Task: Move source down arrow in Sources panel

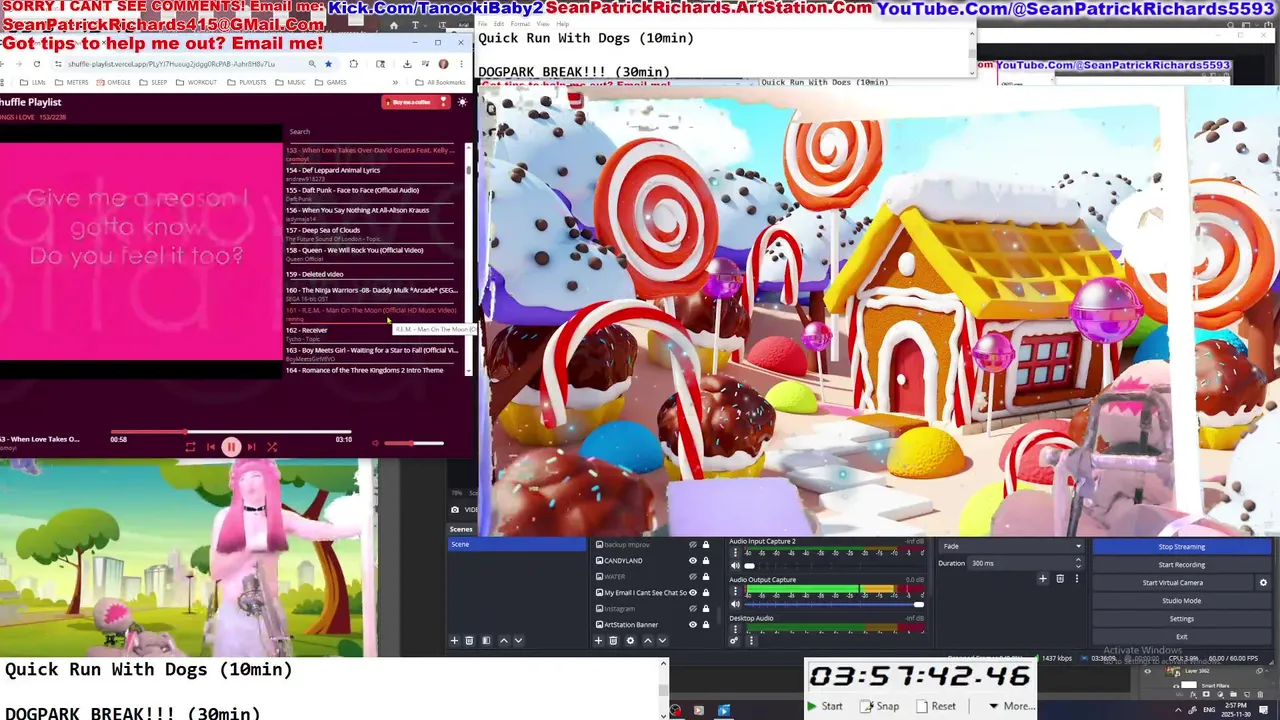Action: point(662,640)
